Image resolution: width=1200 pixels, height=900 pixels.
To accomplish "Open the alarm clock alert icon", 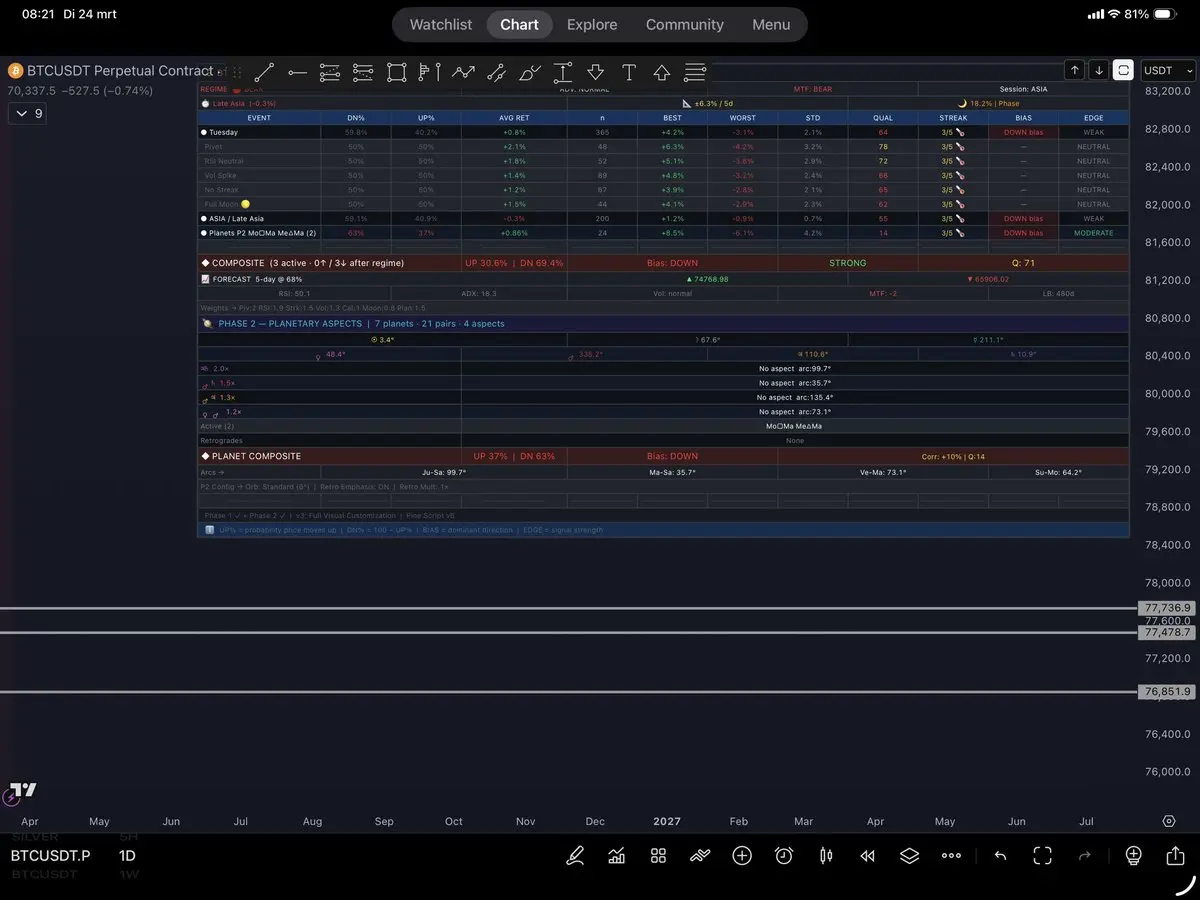I will point(784,856).
